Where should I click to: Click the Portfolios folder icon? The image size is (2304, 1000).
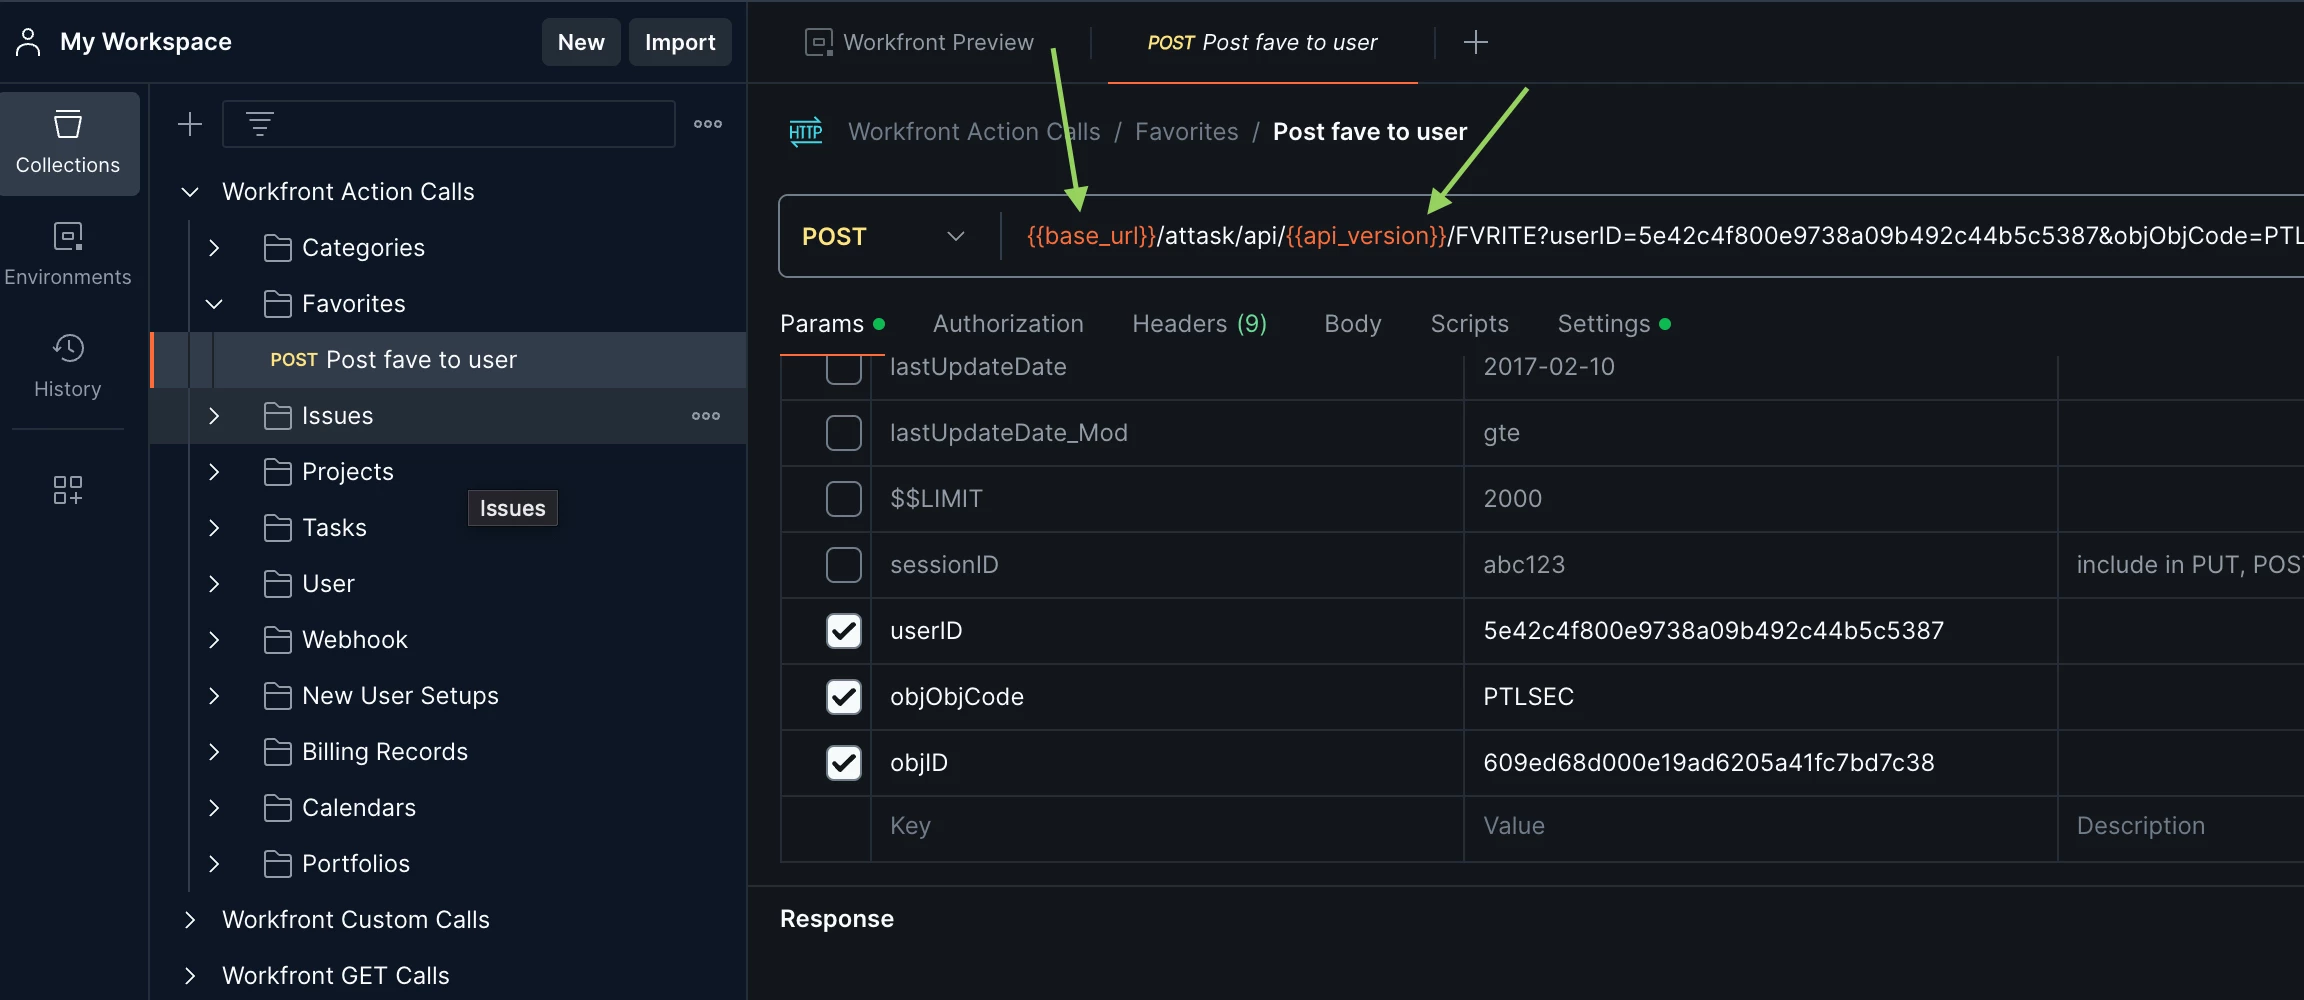pos(278,864)
